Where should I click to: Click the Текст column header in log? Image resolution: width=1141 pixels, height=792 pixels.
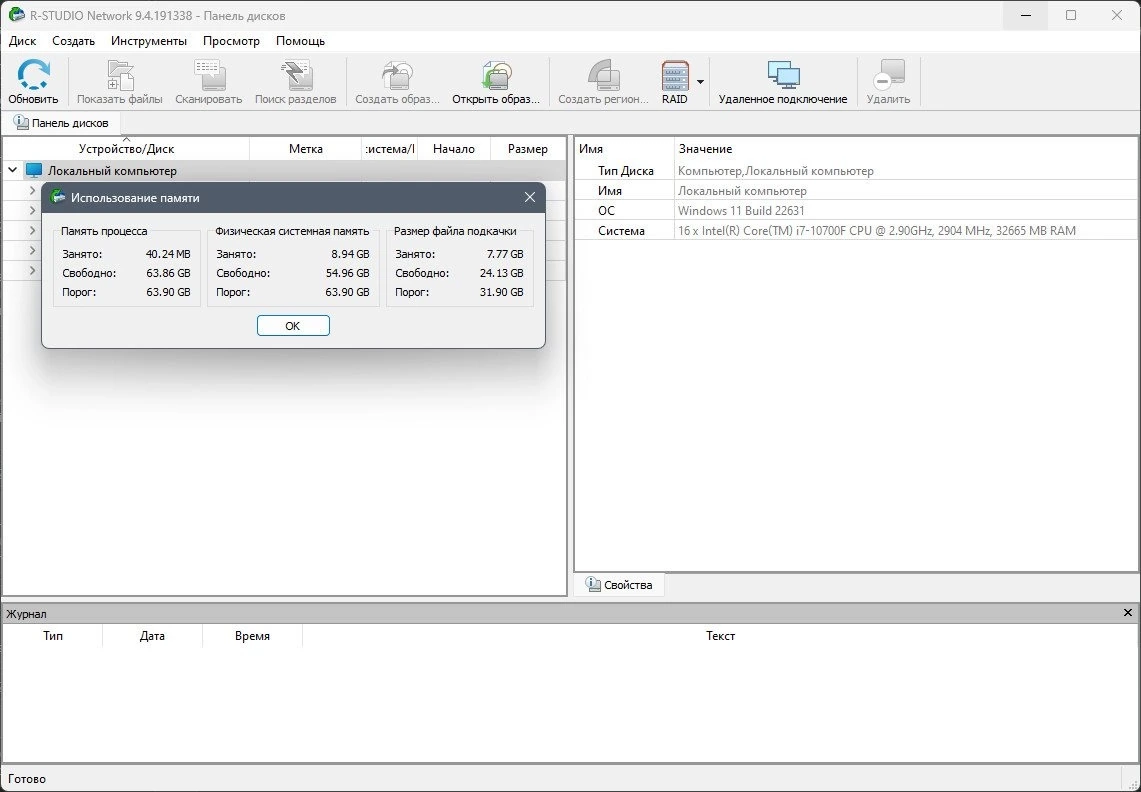(x=720, y=635)
